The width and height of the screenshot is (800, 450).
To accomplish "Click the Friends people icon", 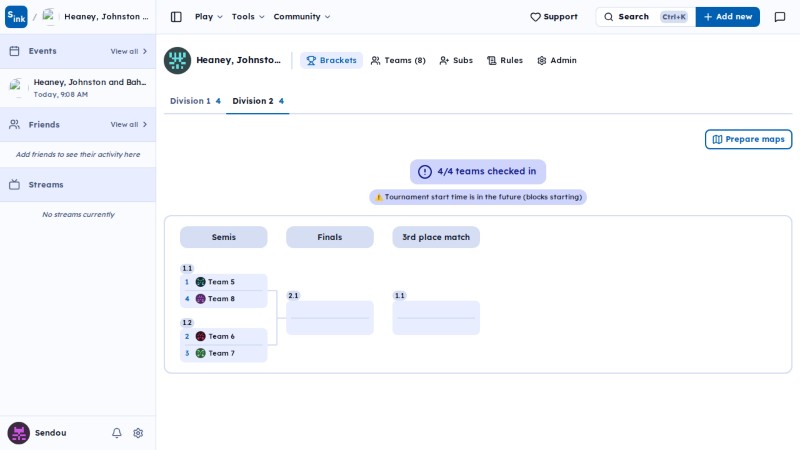I will pyautogui.click(x=14, y=124).
